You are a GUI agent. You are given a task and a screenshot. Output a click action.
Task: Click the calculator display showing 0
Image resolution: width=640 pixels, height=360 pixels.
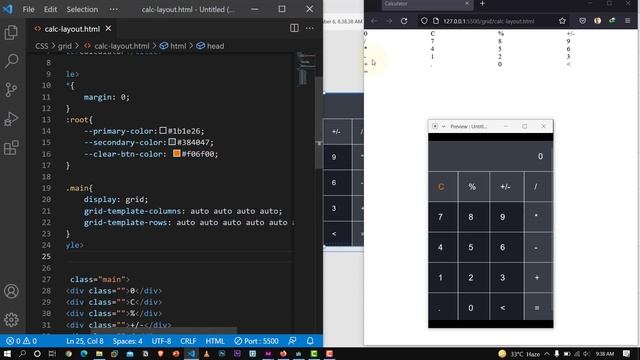click(490, 156)
